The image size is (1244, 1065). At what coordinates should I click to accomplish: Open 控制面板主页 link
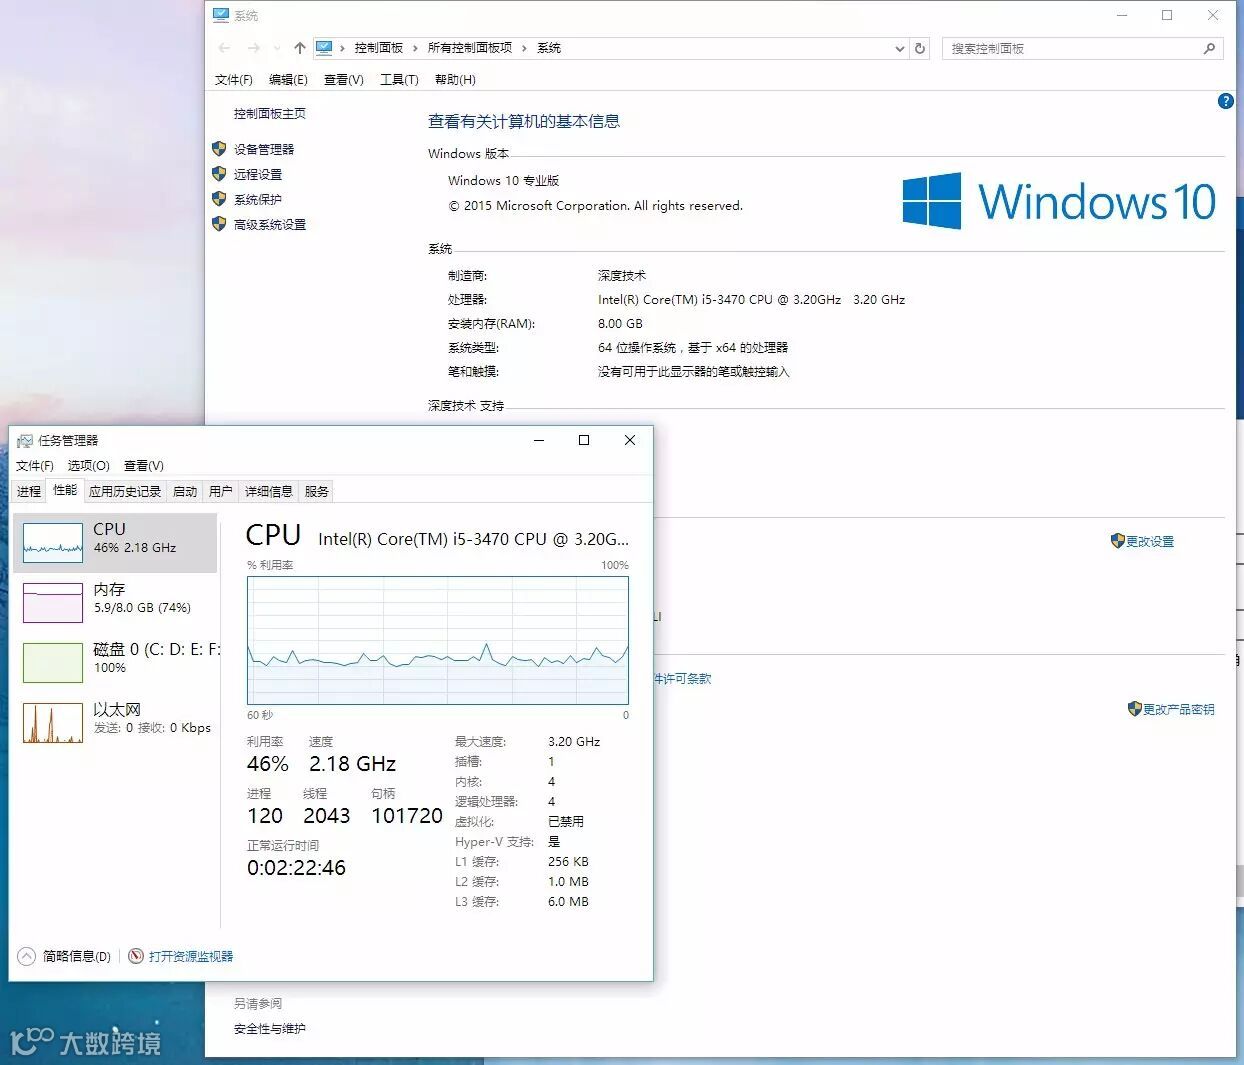pos(270,114)
